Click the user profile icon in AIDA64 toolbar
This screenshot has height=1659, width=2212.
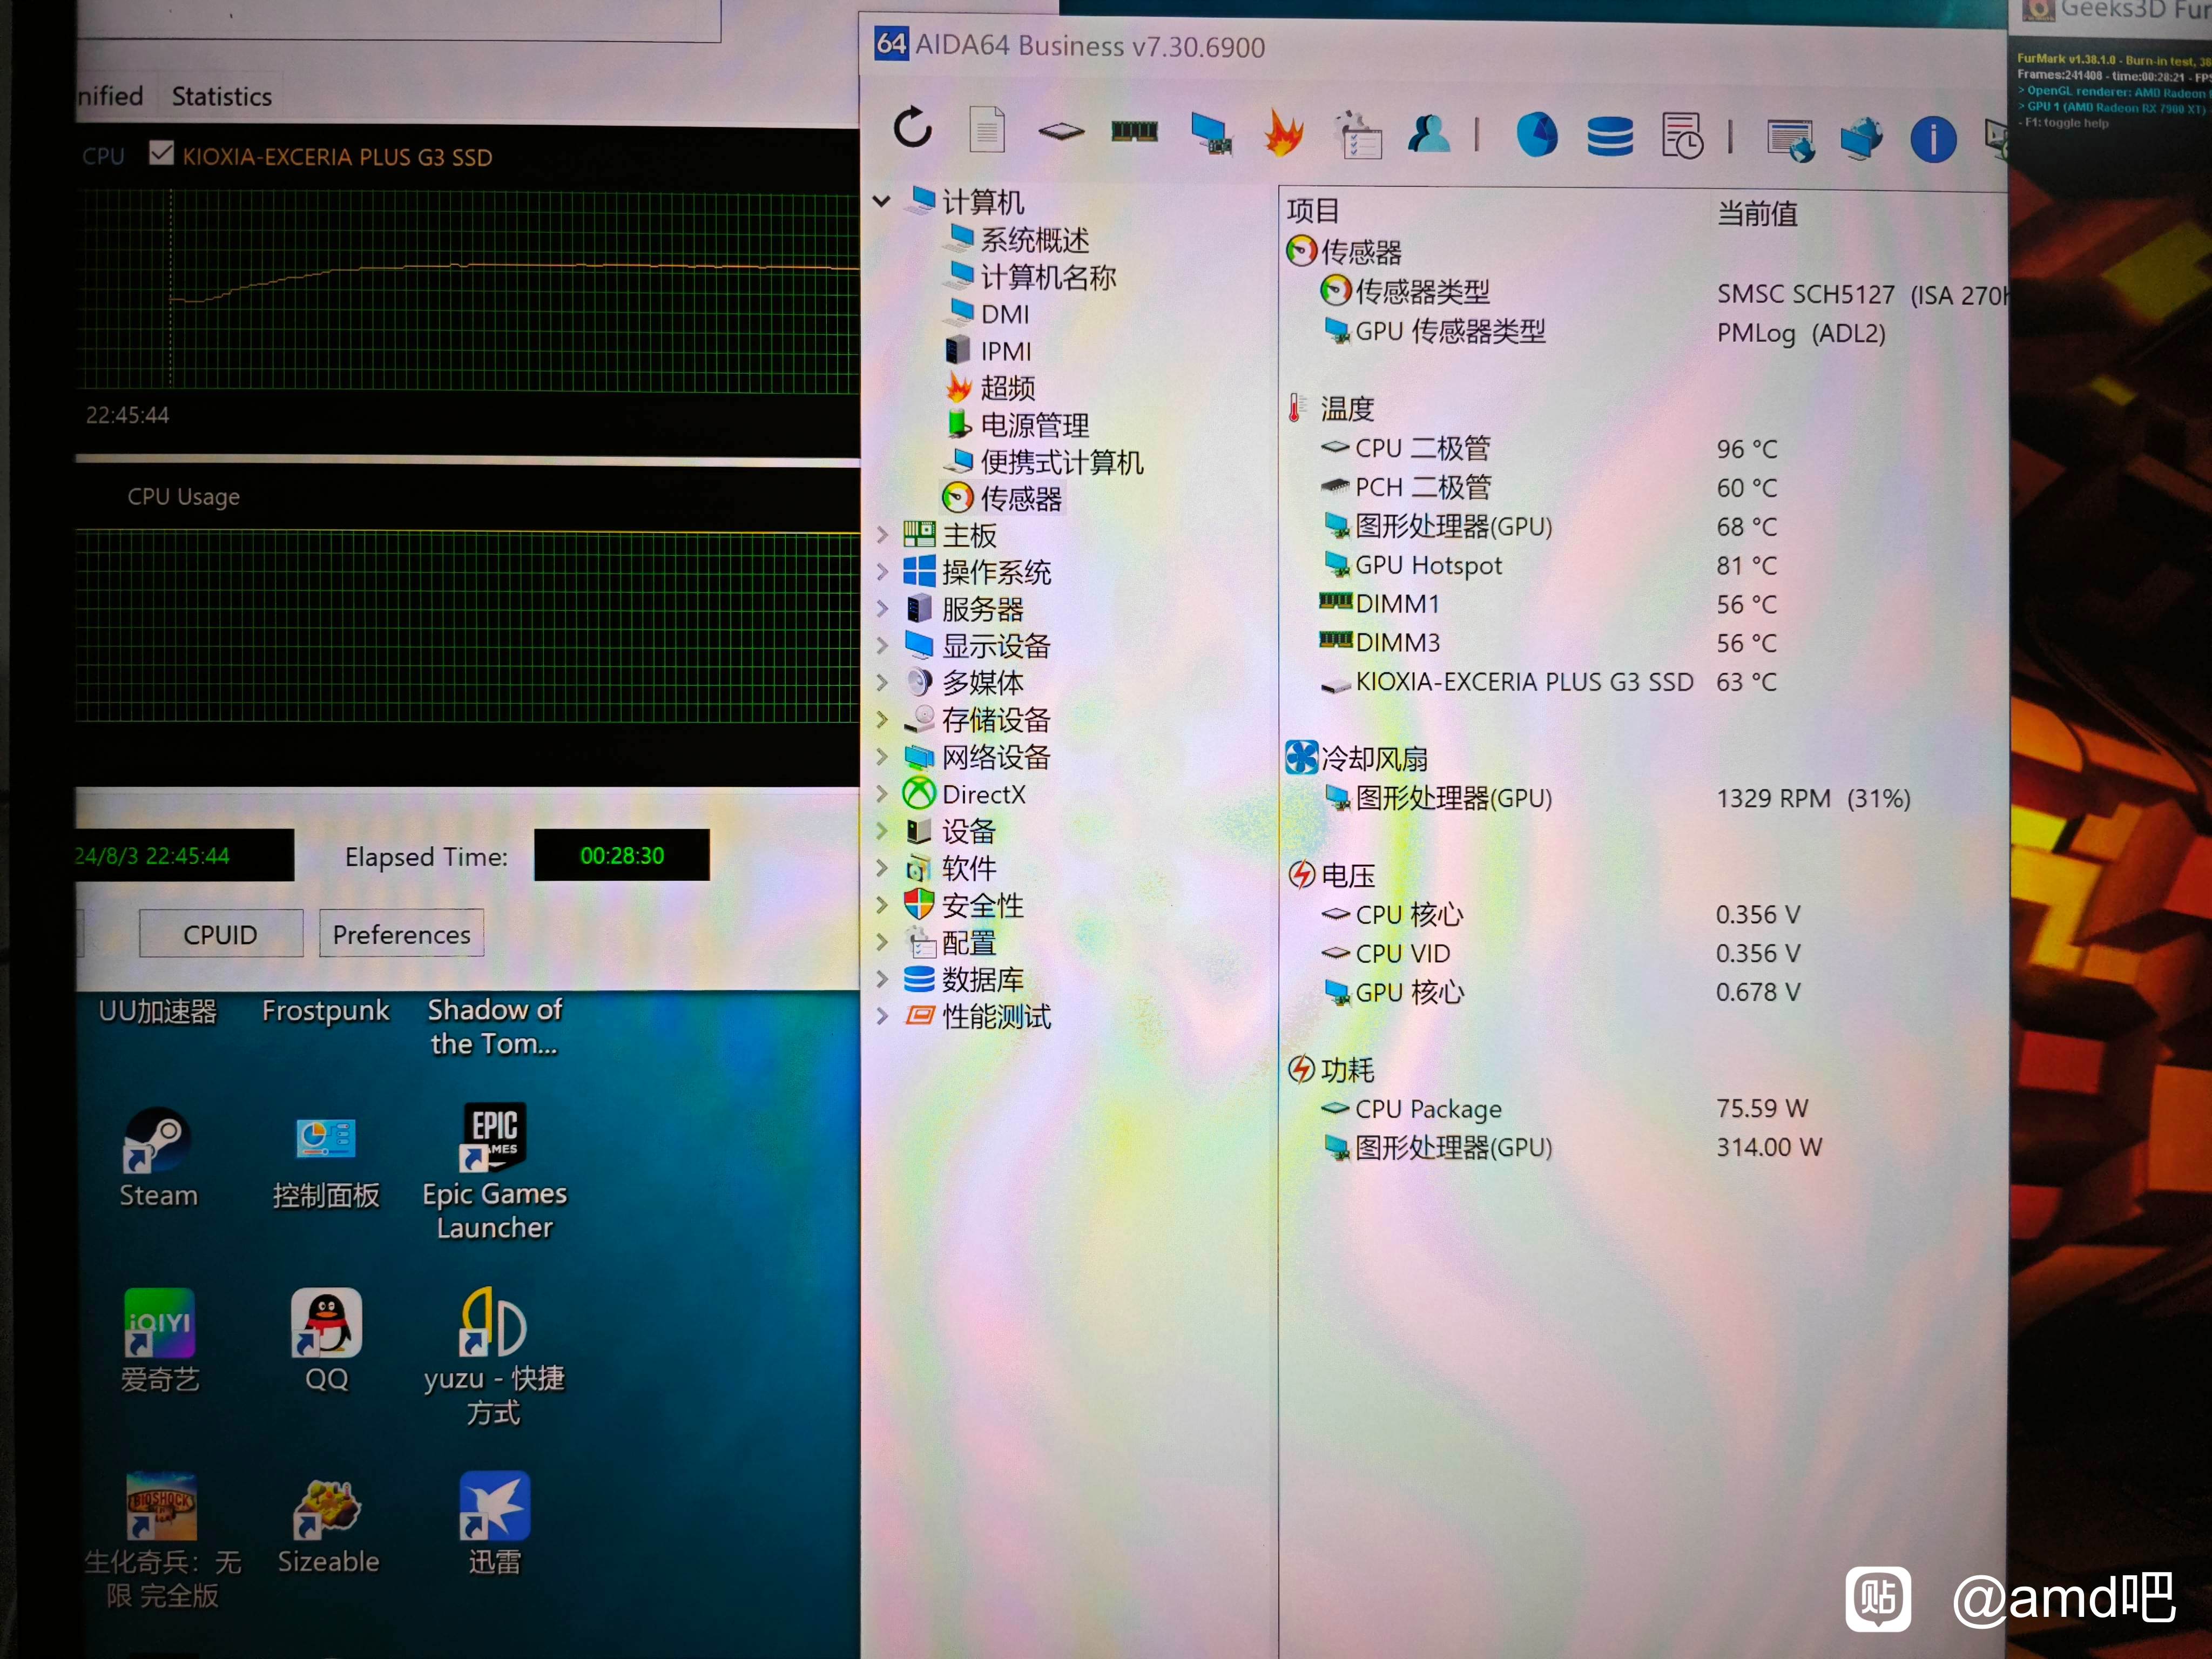[x=1430, y=133]
